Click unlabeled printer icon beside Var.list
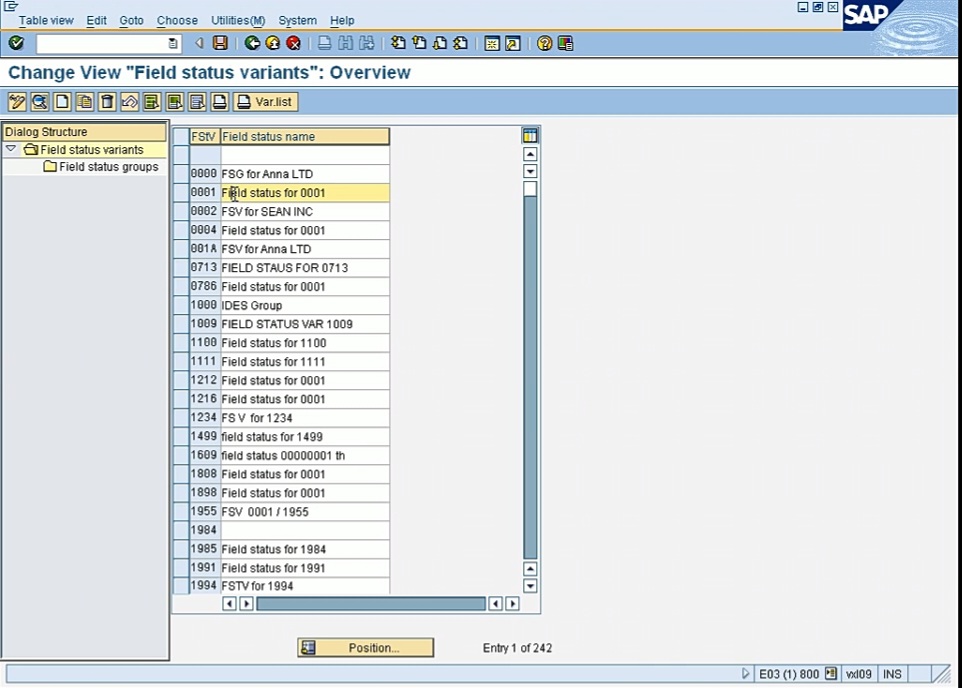 [x=220, y=102]
